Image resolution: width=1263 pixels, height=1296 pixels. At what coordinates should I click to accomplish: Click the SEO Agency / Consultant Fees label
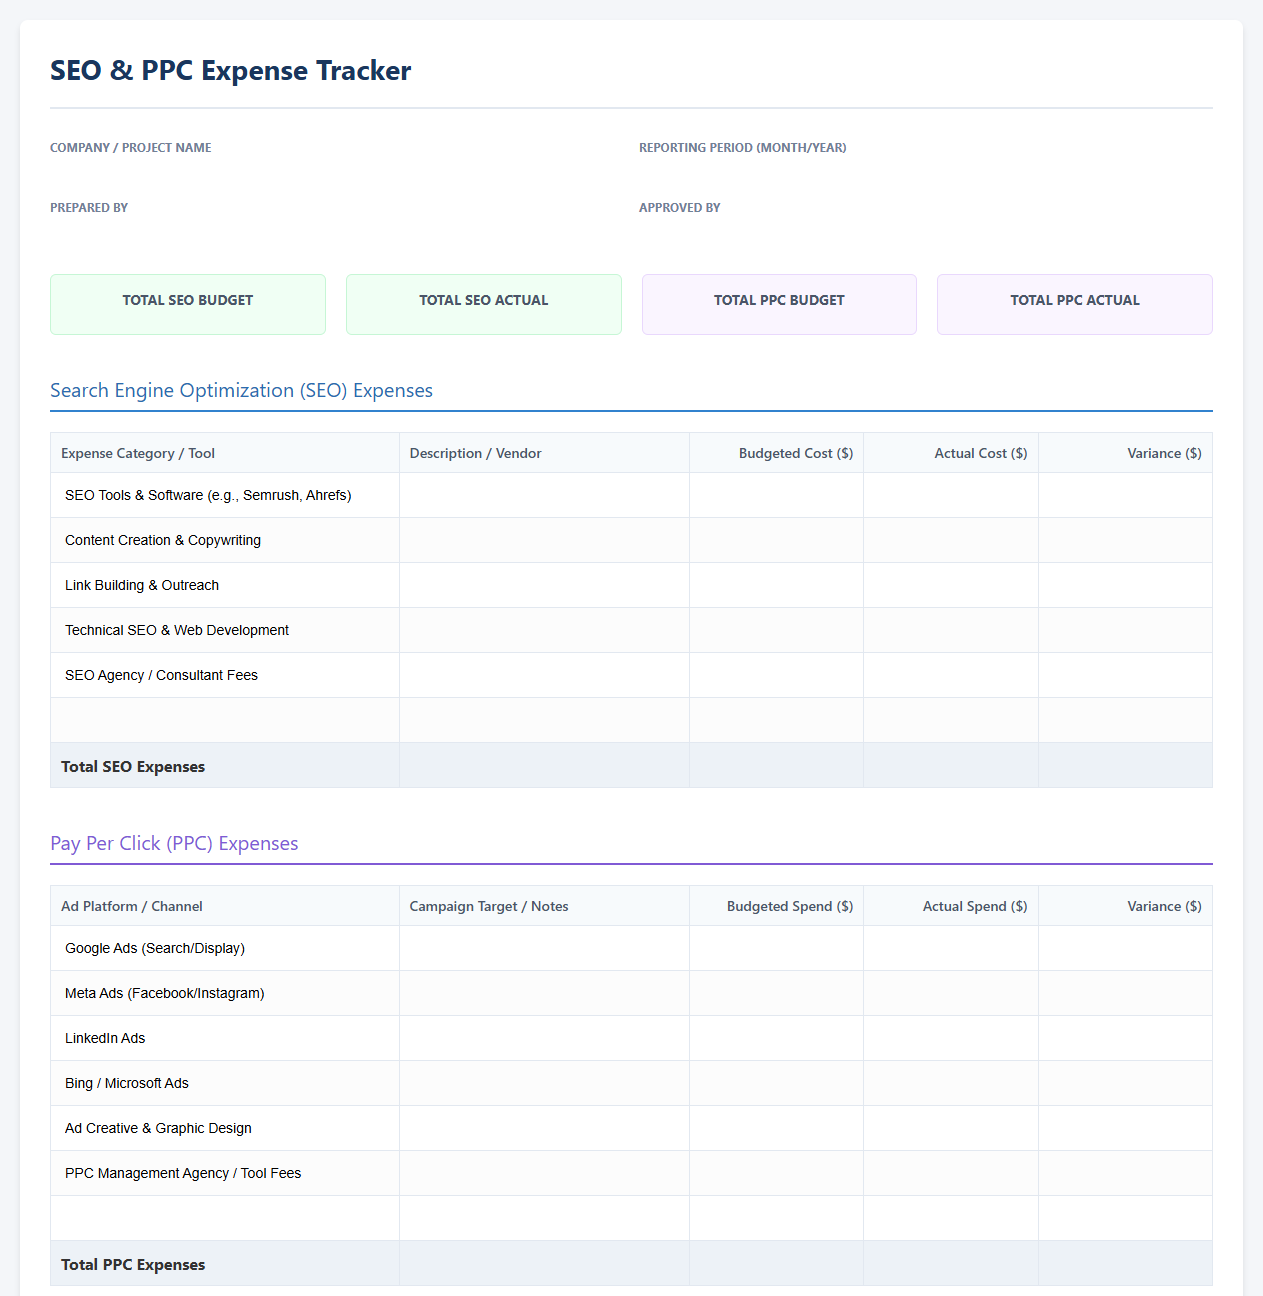pos(161,675)
